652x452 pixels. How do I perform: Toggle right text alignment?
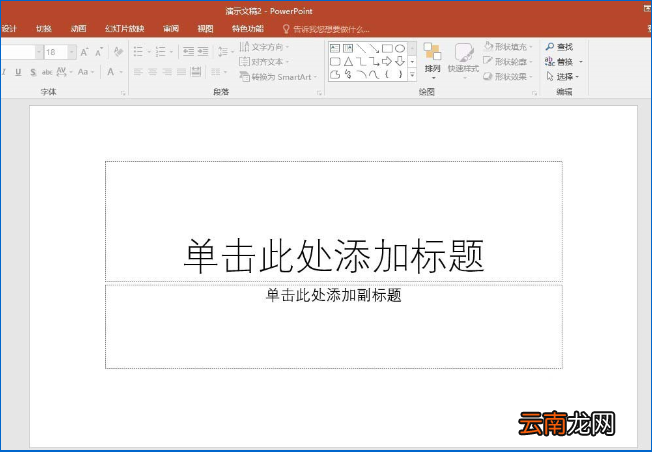[x=167, y=72]
